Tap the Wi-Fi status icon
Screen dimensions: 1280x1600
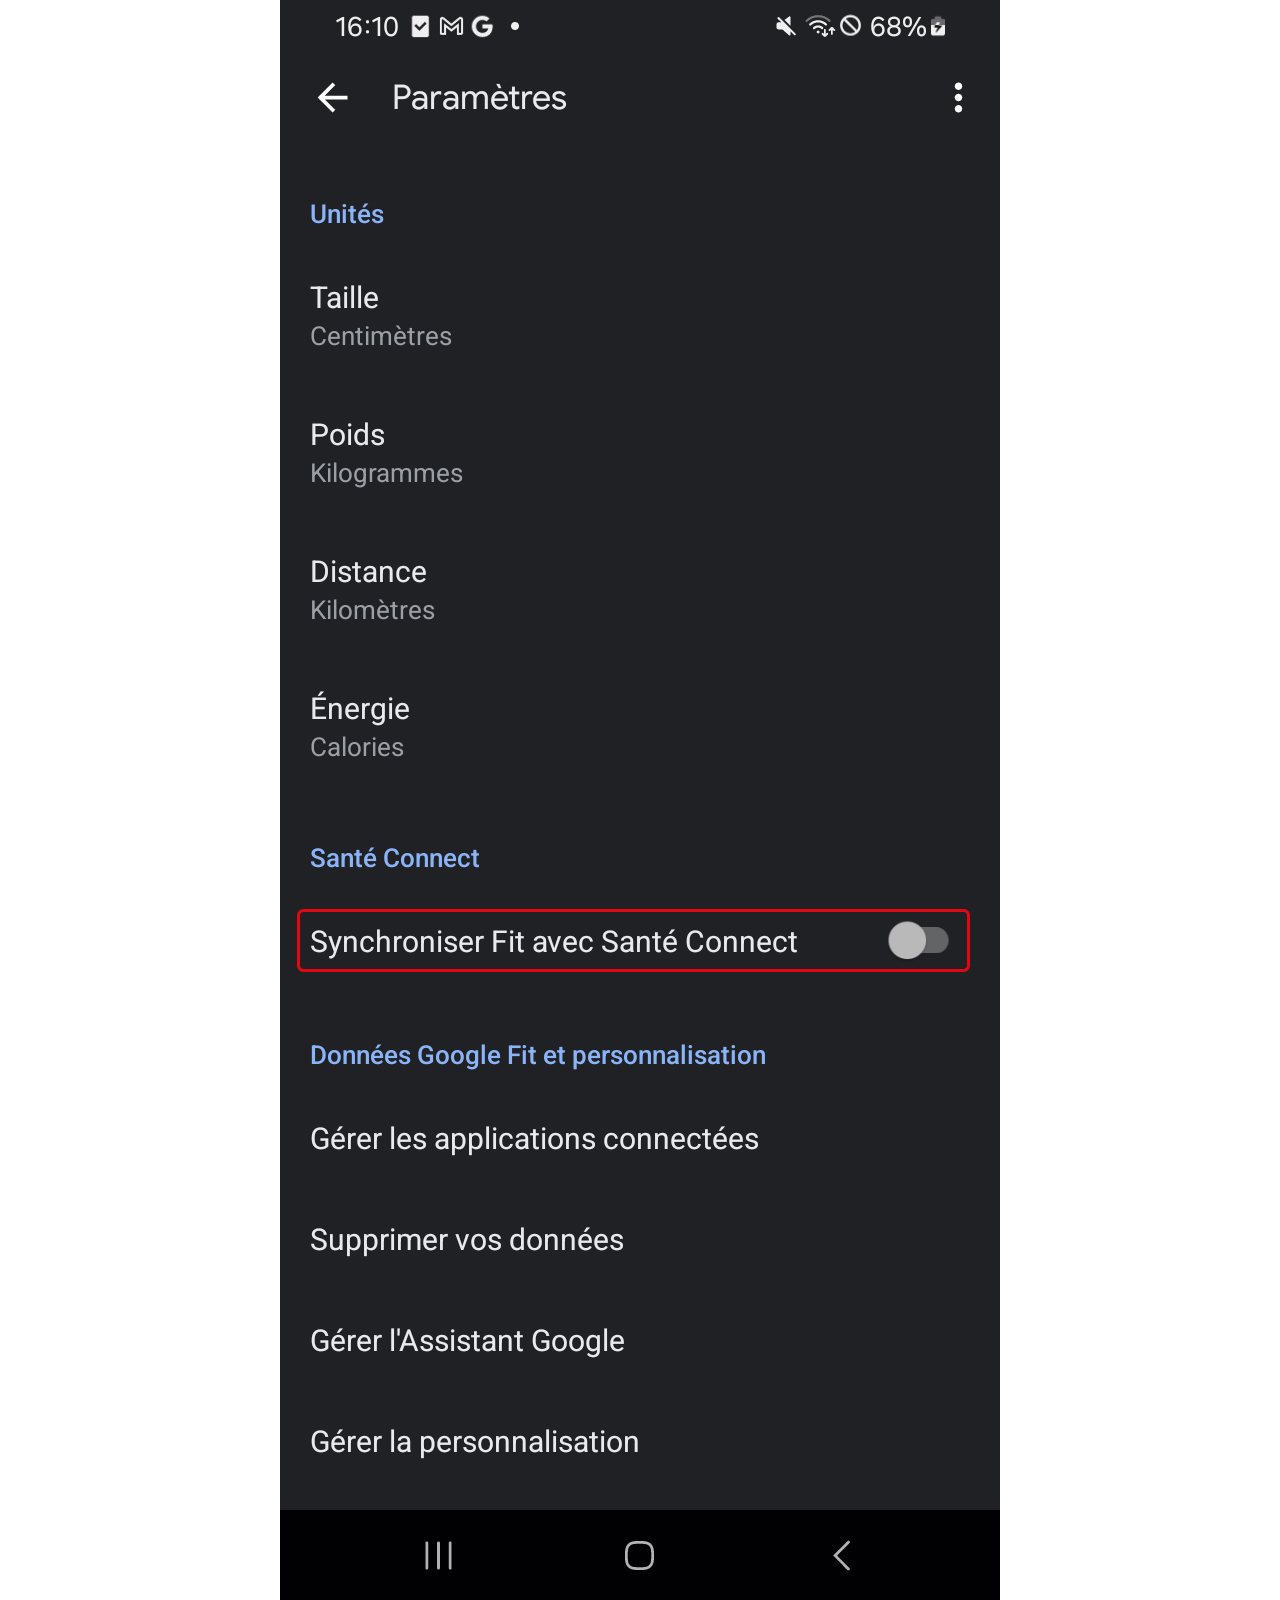click(820, 27)
